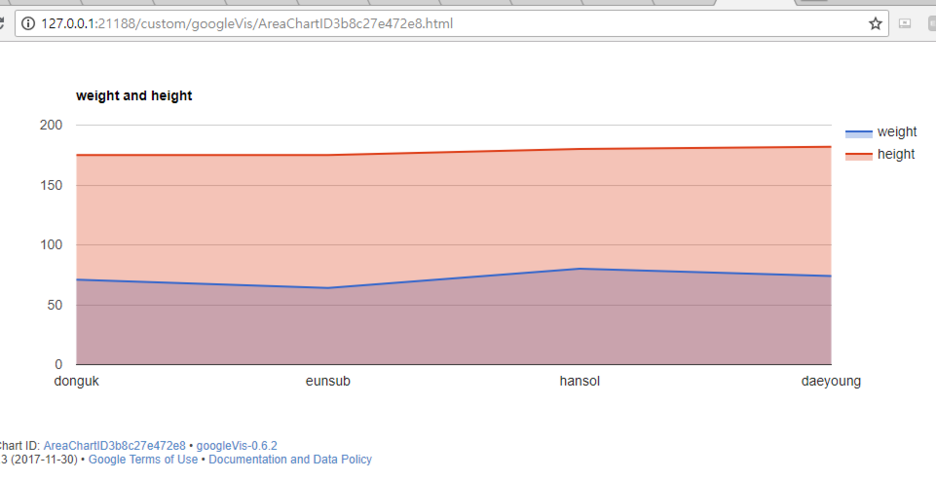The height and width of the screenshot is (480, 936).
Task: Select the weight legend entry
Action: 881,132
